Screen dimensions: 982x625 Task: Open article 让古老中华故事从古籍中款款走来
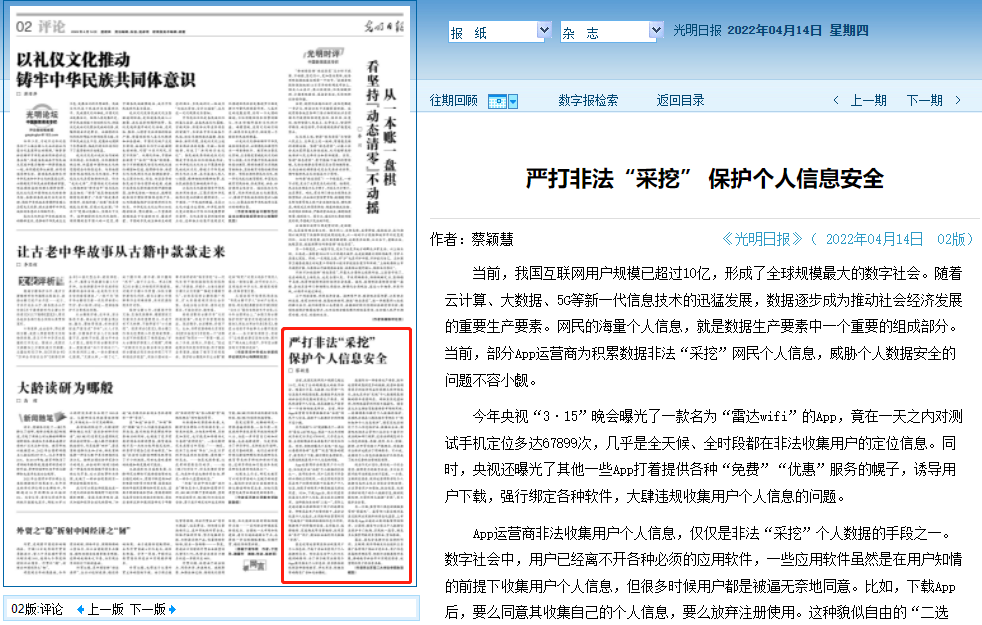120,251
